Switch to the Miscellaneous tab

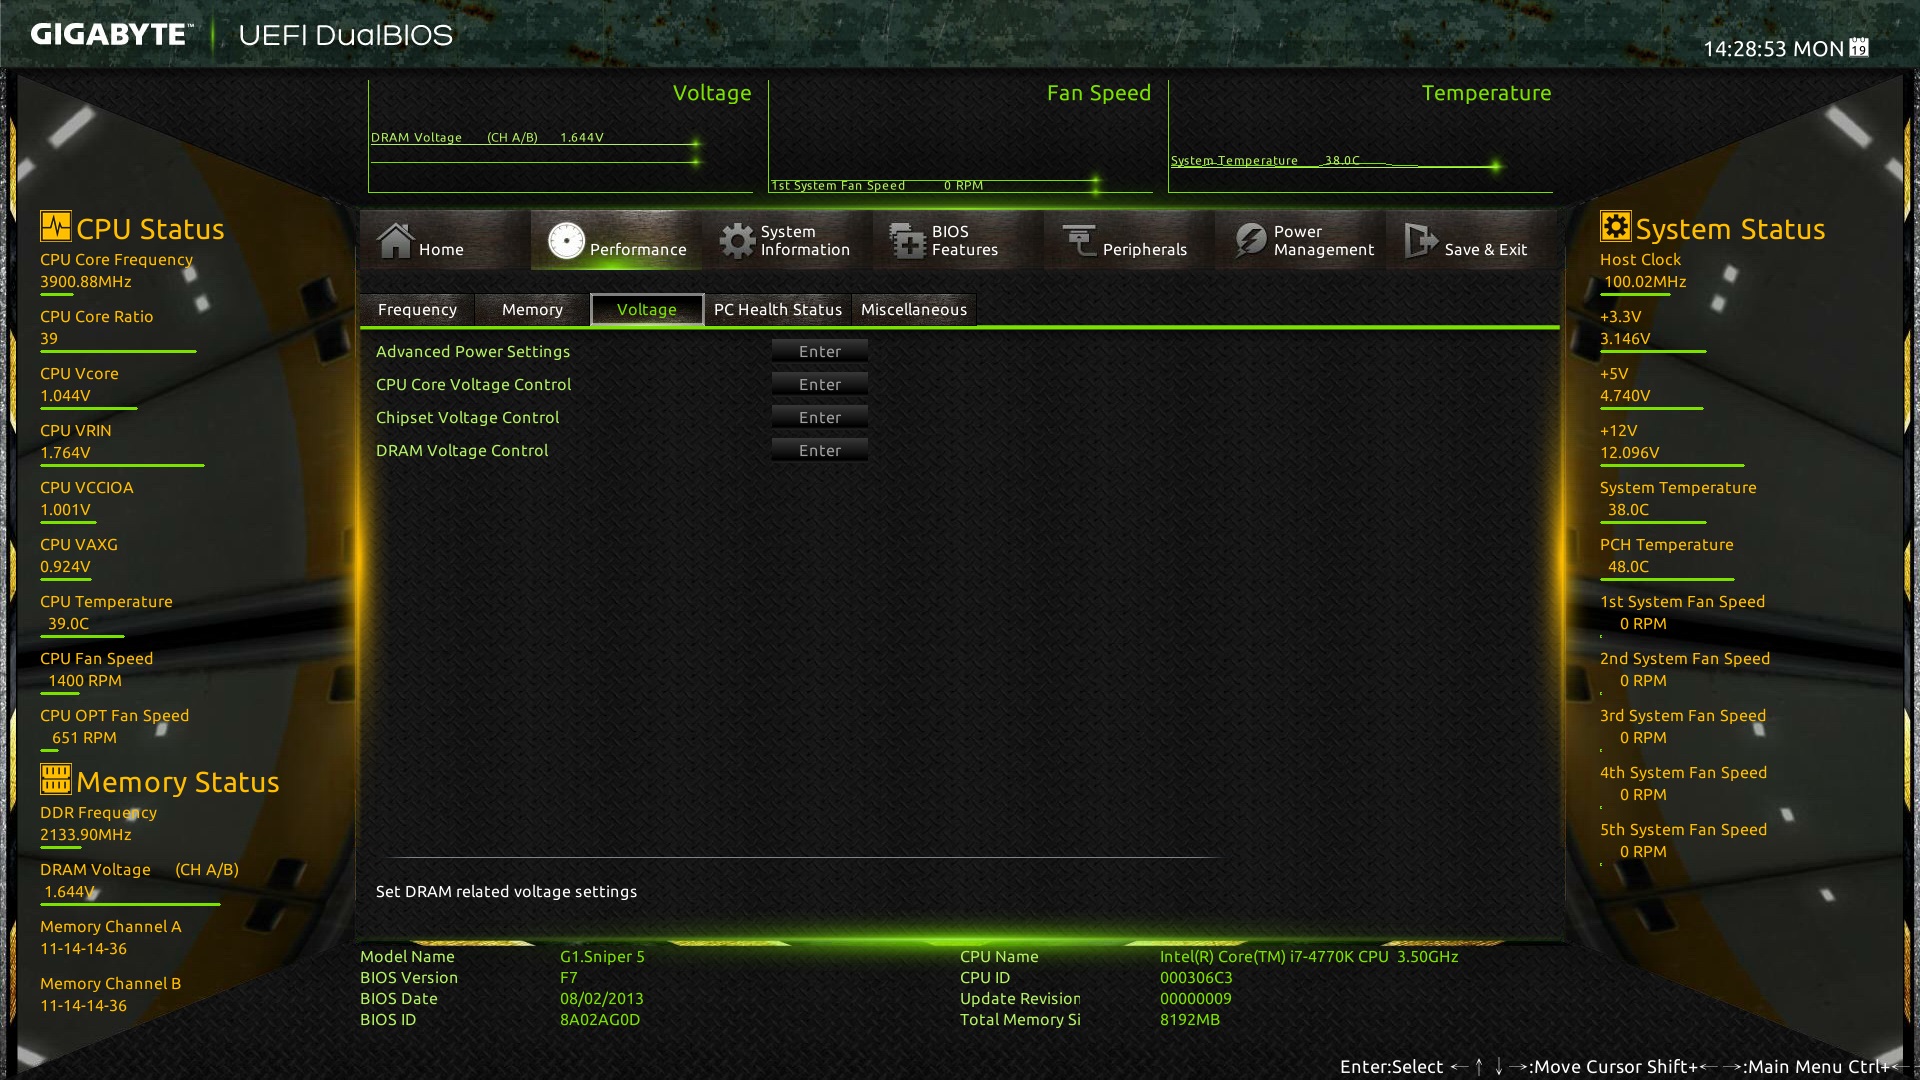tap(914, 310)
